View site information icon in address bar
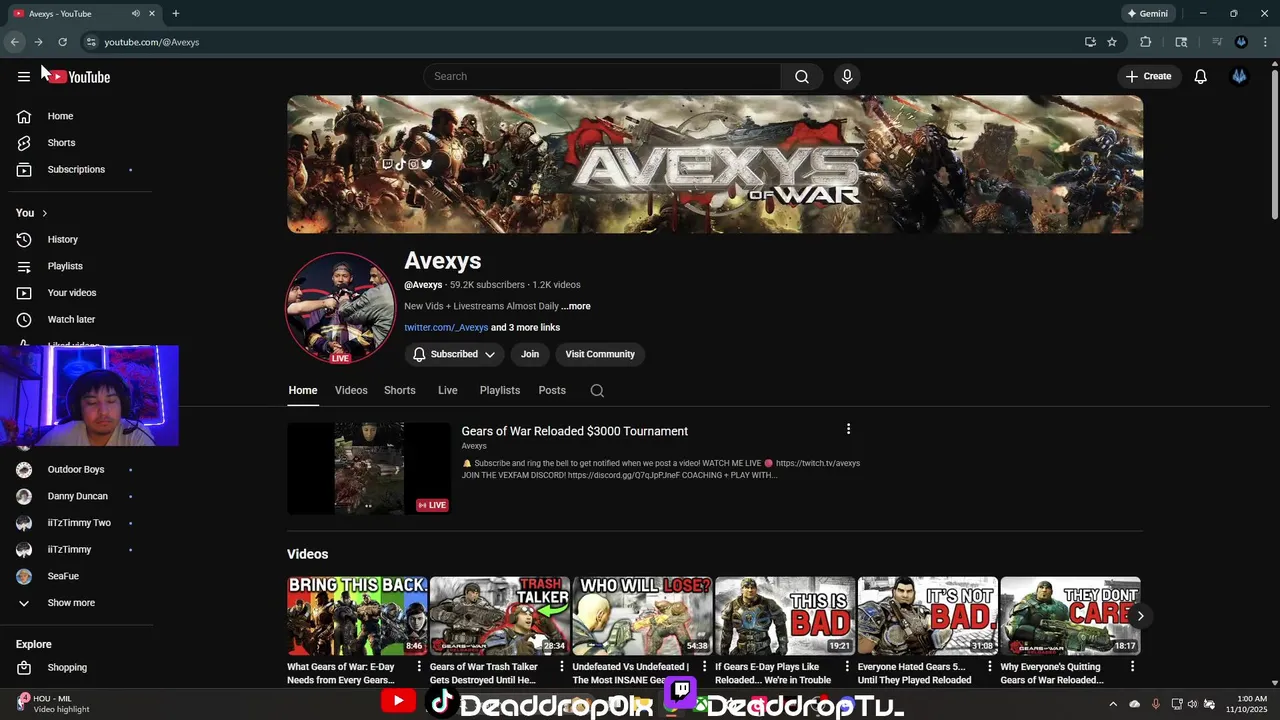The image size is (1280, 720). click(91, 42)
